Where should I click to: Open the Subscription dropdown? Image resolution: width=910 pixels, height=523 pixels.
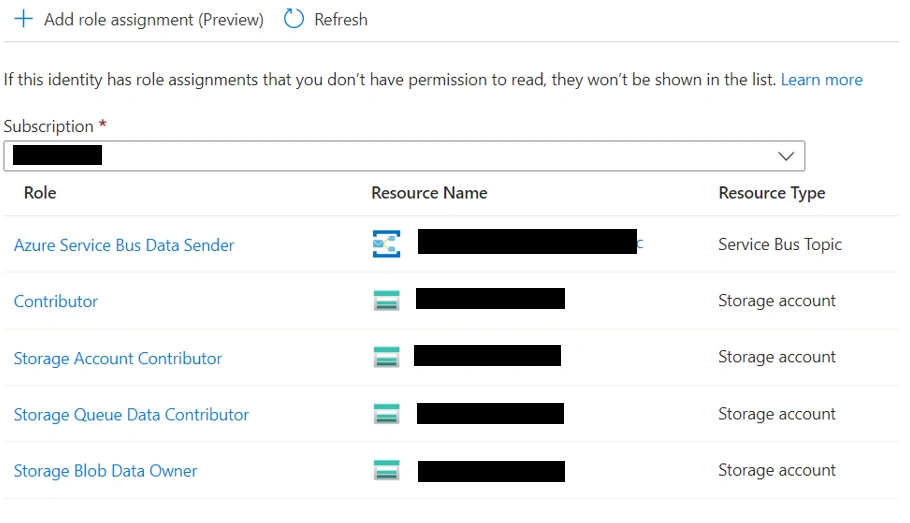404,156
